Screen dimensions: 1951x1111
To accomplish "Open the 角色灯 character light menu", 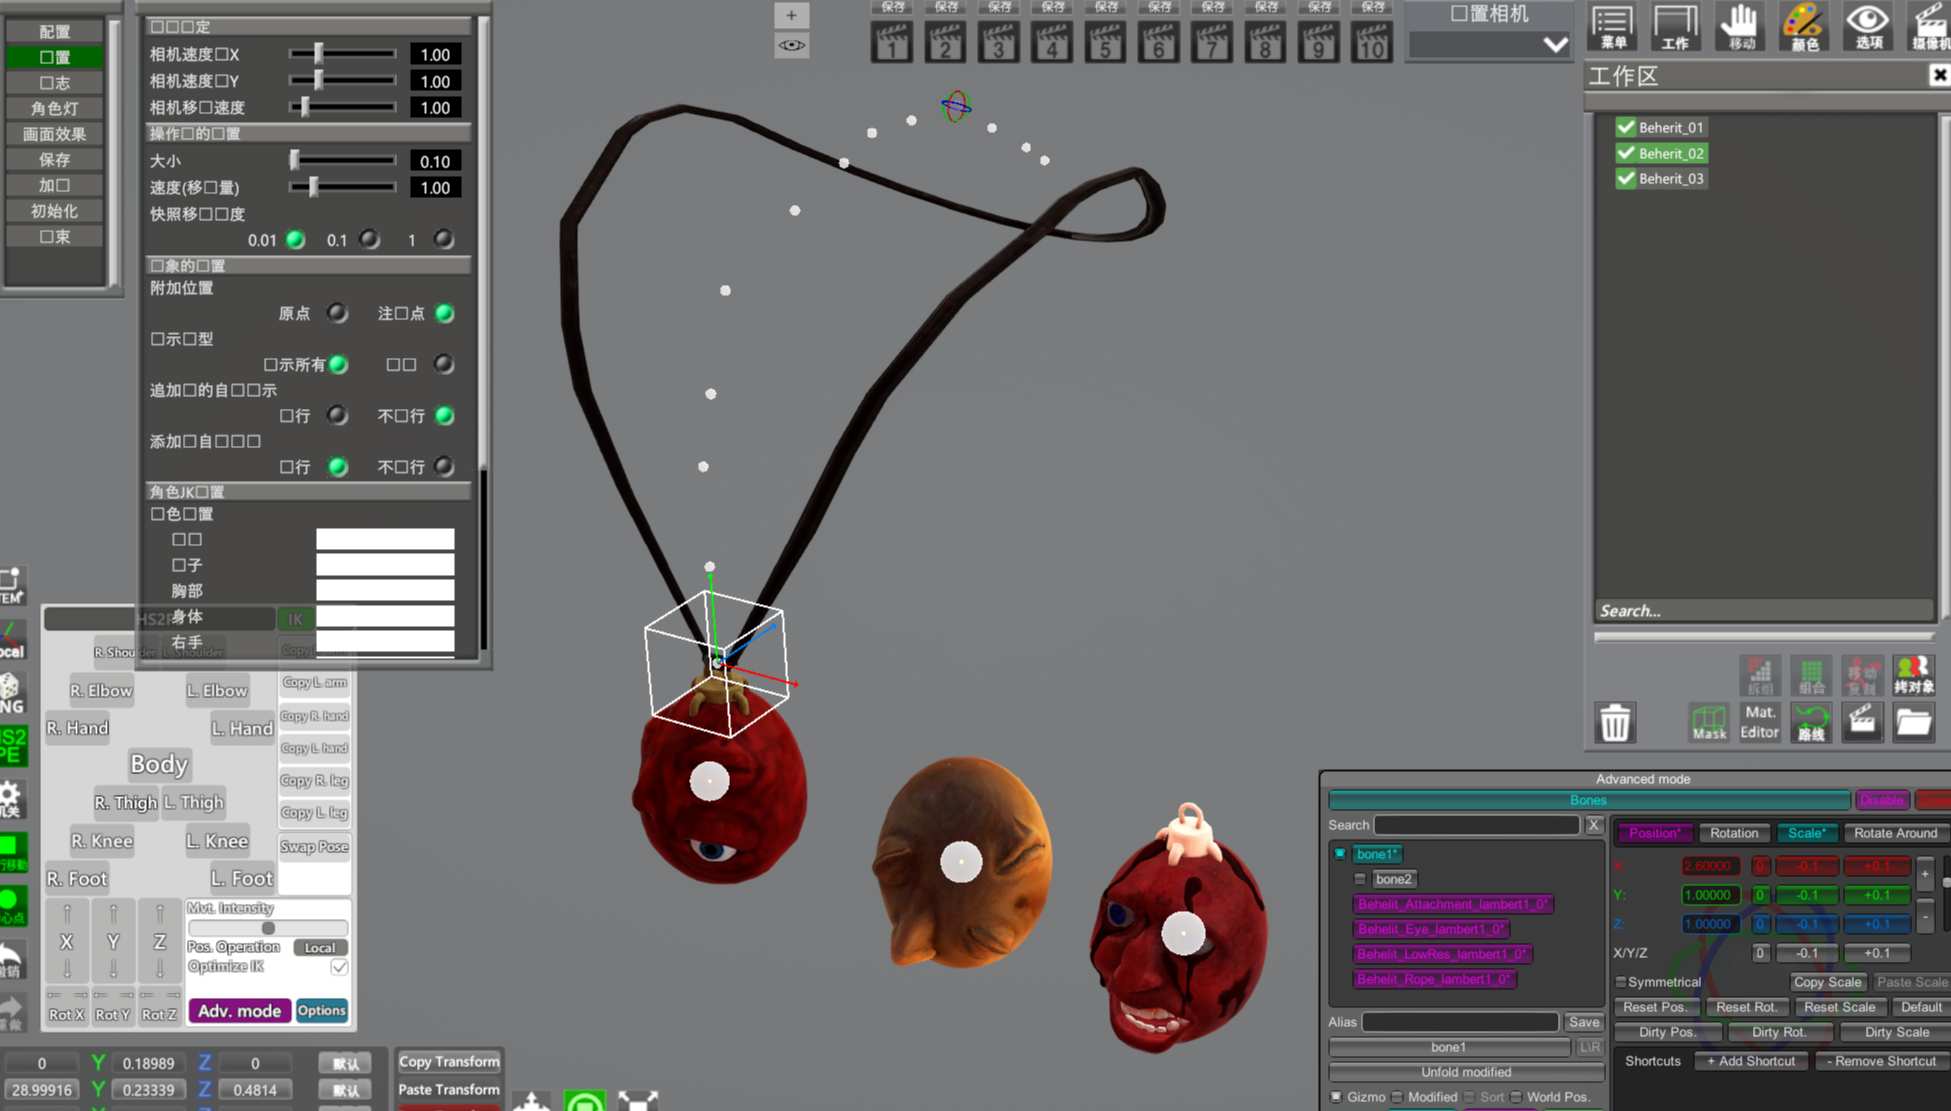I will 55,108.
